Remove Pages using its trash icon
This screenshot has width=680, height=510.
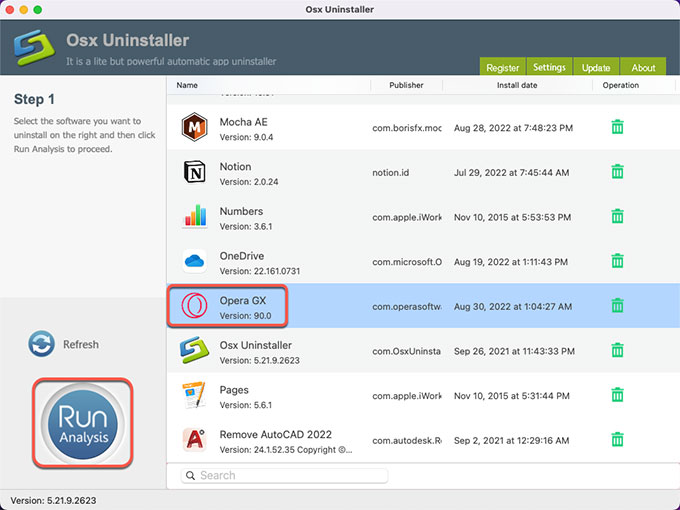(618, 395)
